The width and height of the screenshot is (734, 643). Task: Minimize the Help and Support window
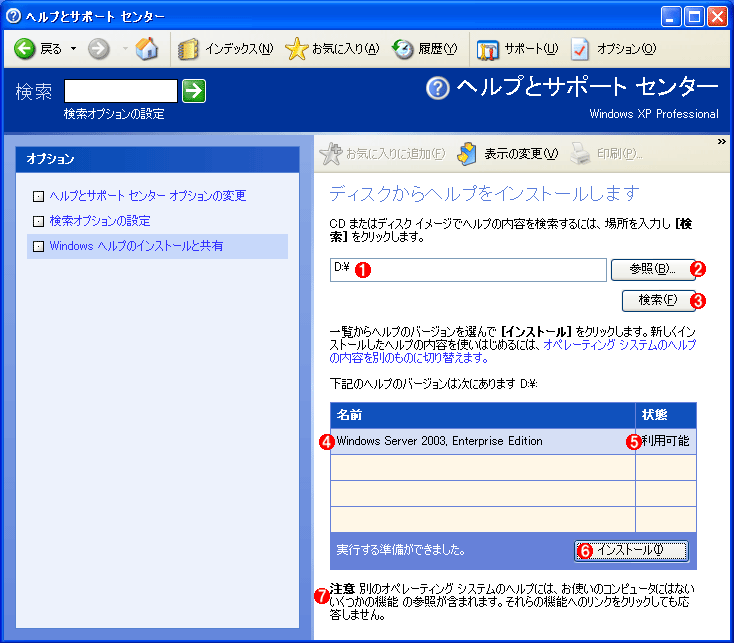point(671,17)
